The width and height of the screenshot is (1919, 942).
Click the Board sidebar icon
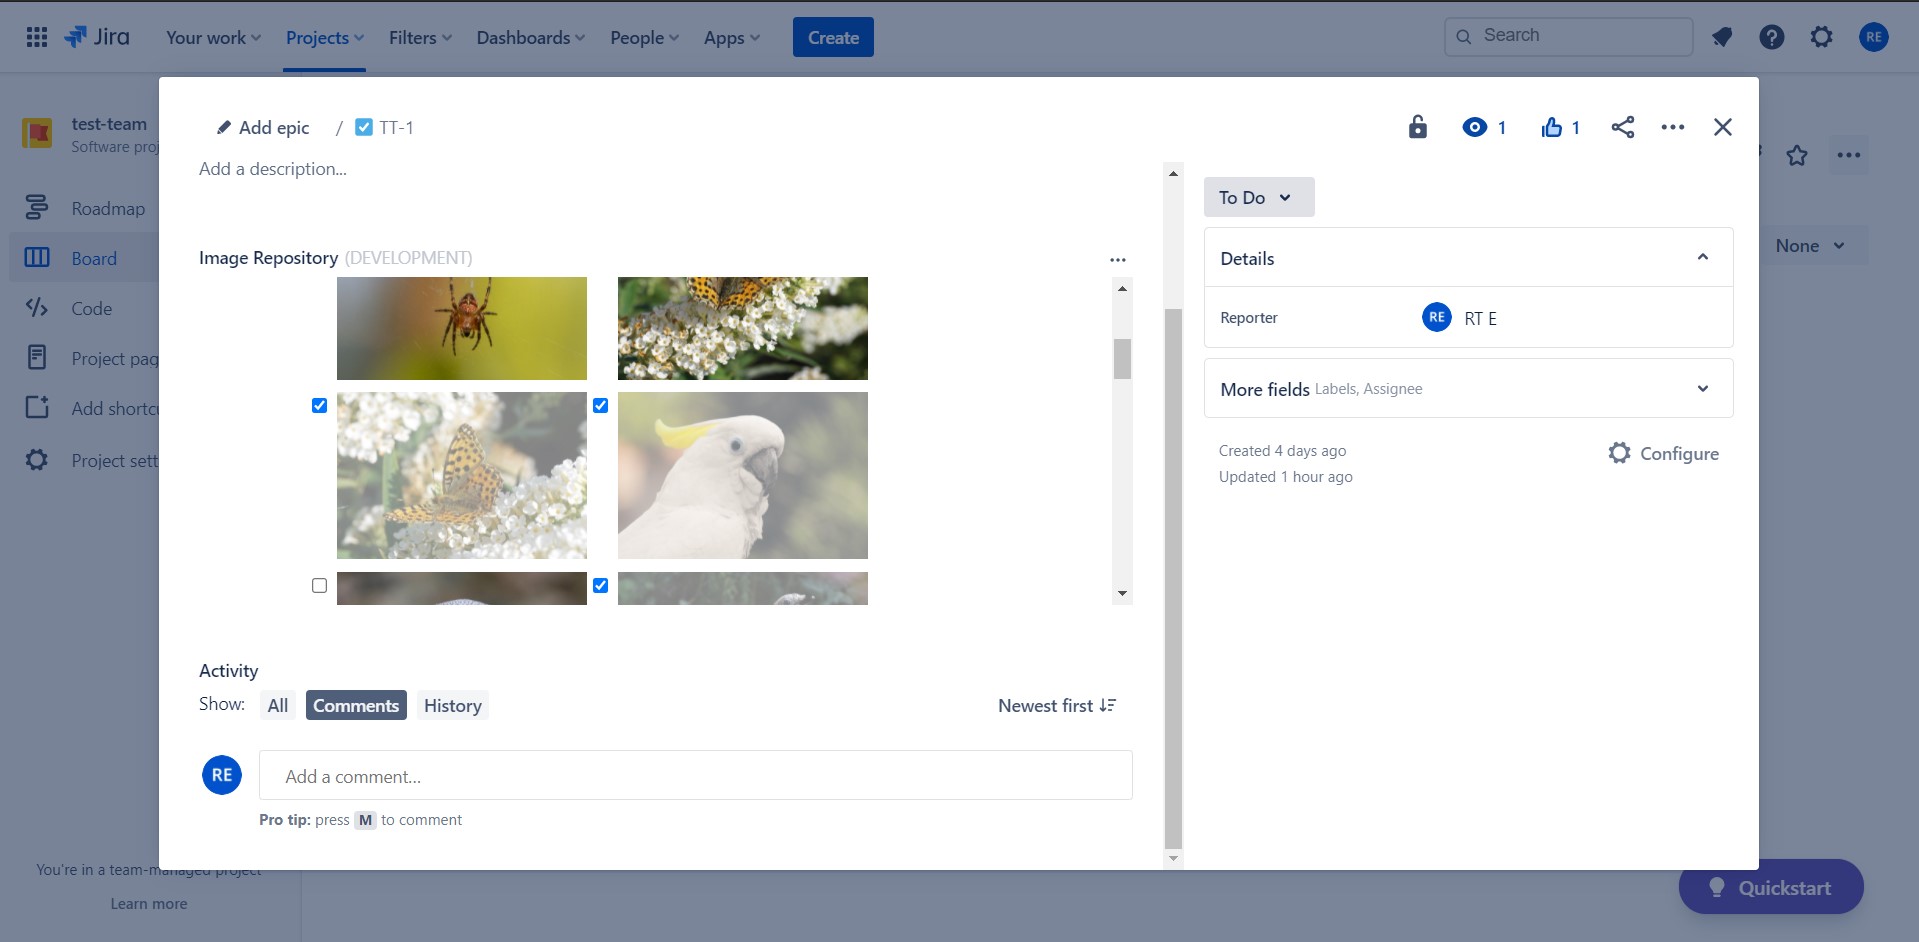pyautogui.click(x=37, y=258)
